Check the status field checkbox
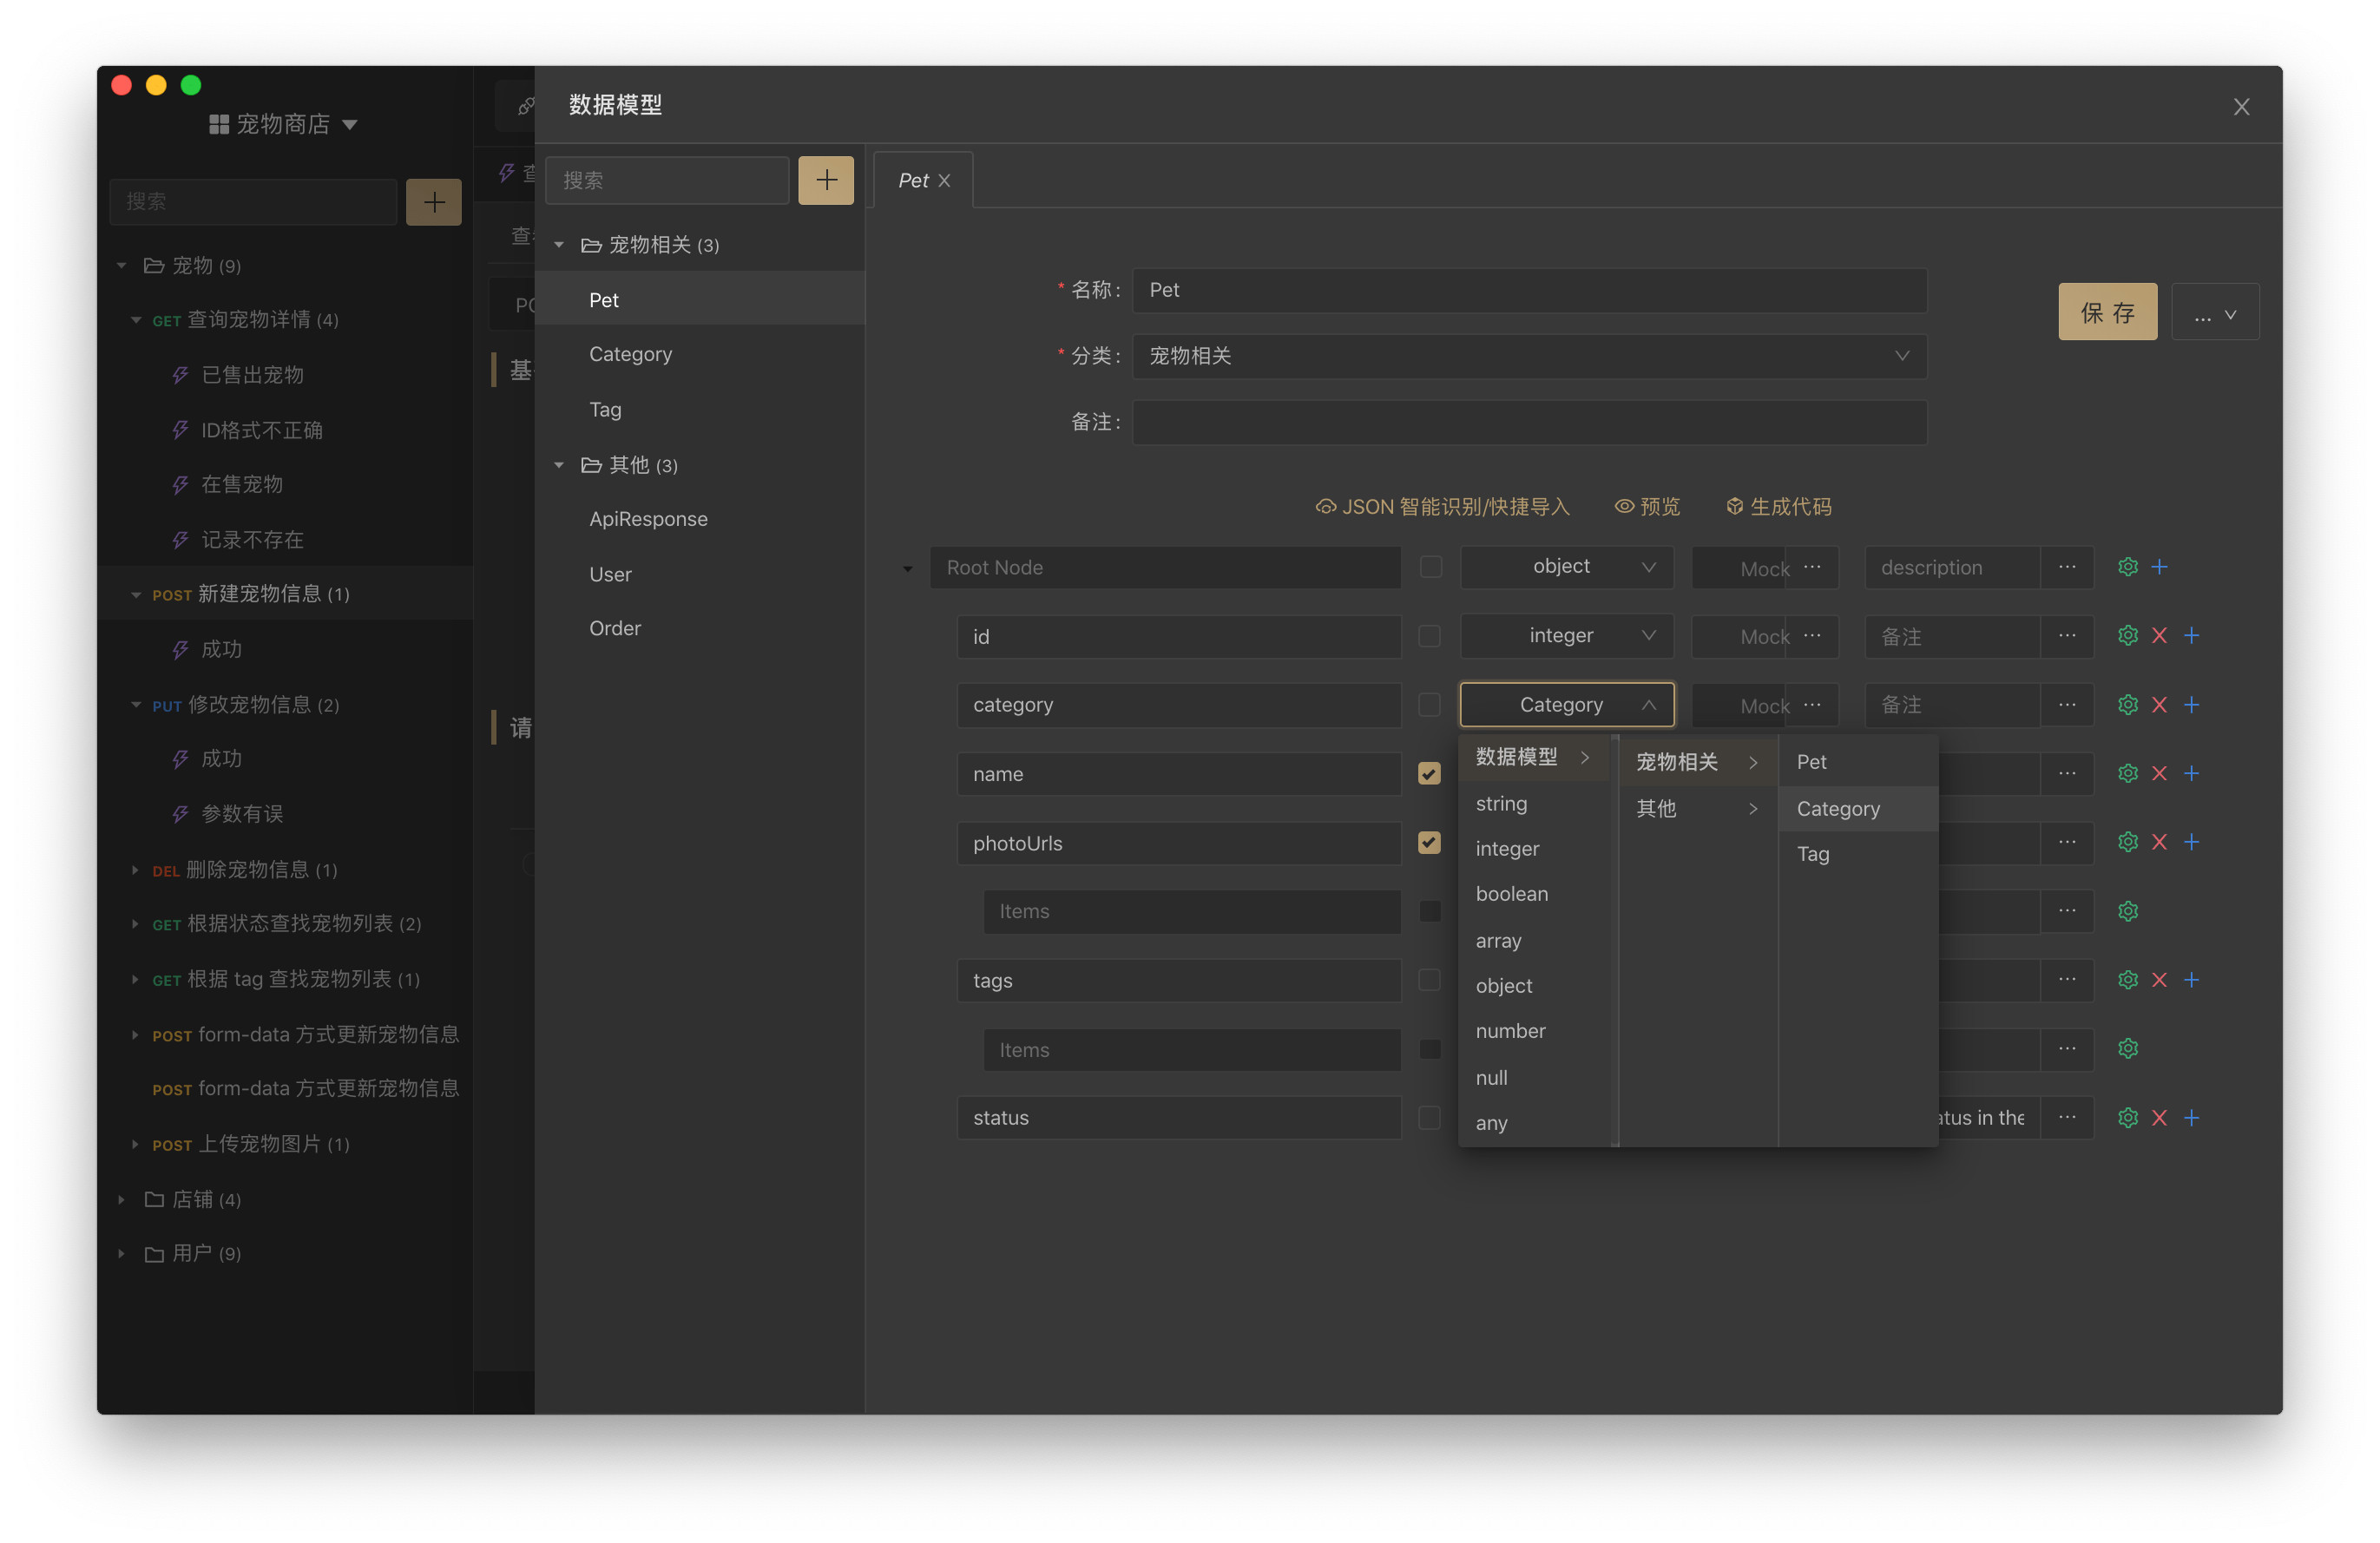The height and width of the screenshot is (1543, 2380). (x=1429, y=1118)
